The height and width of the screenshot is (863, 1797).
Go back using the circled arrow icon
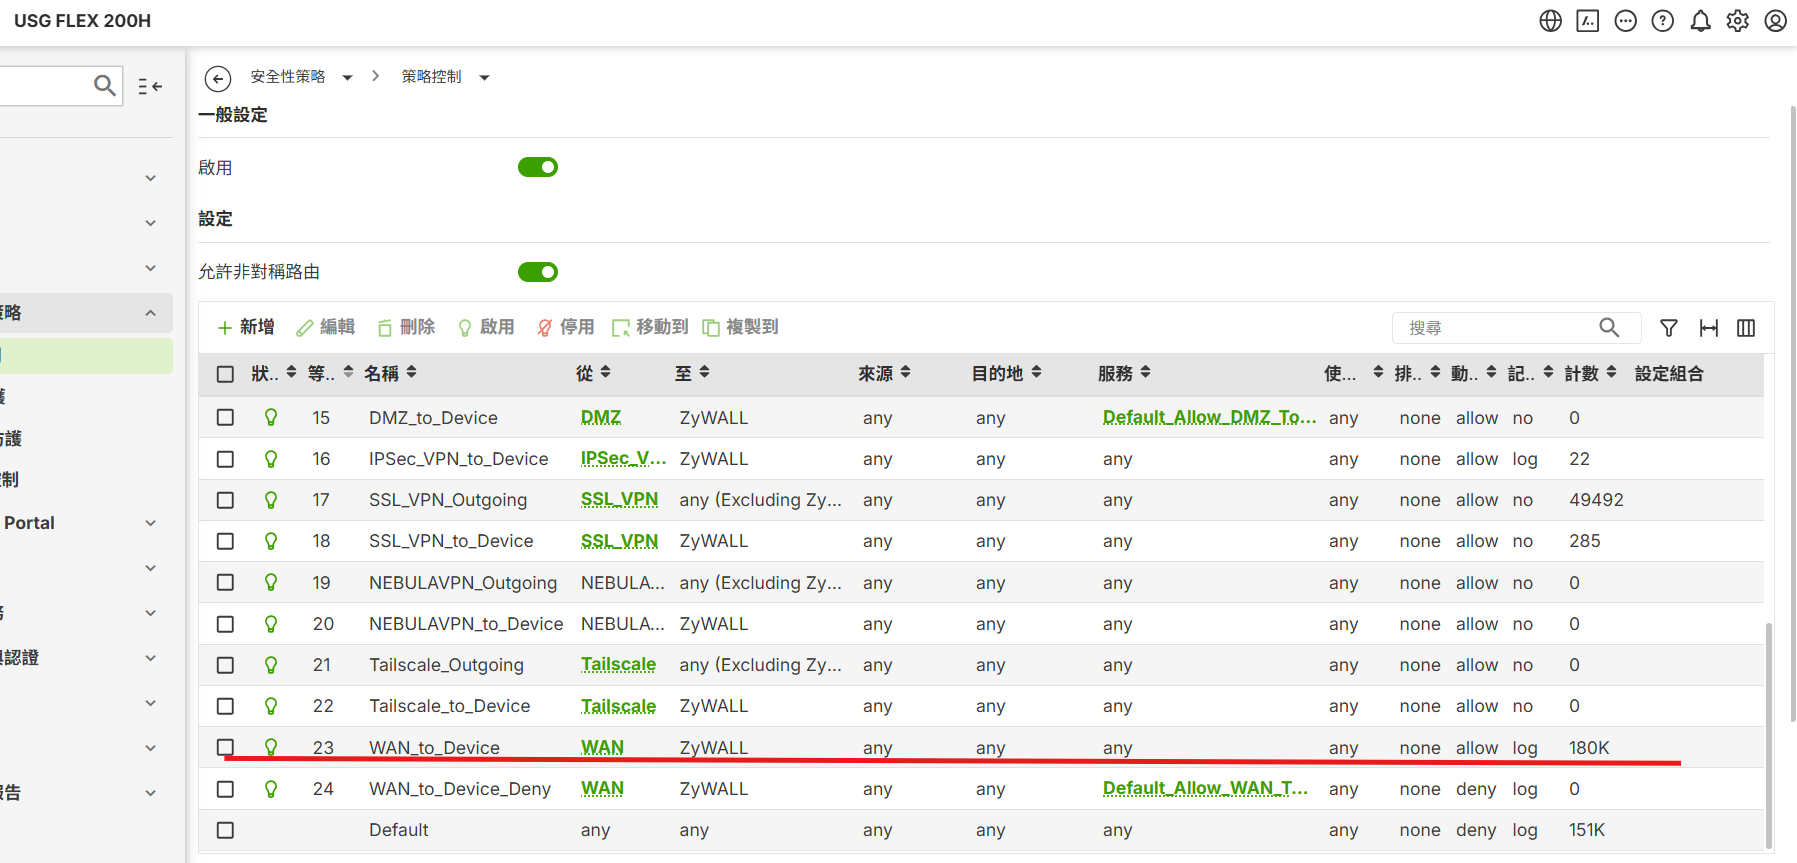pos(218,78)
